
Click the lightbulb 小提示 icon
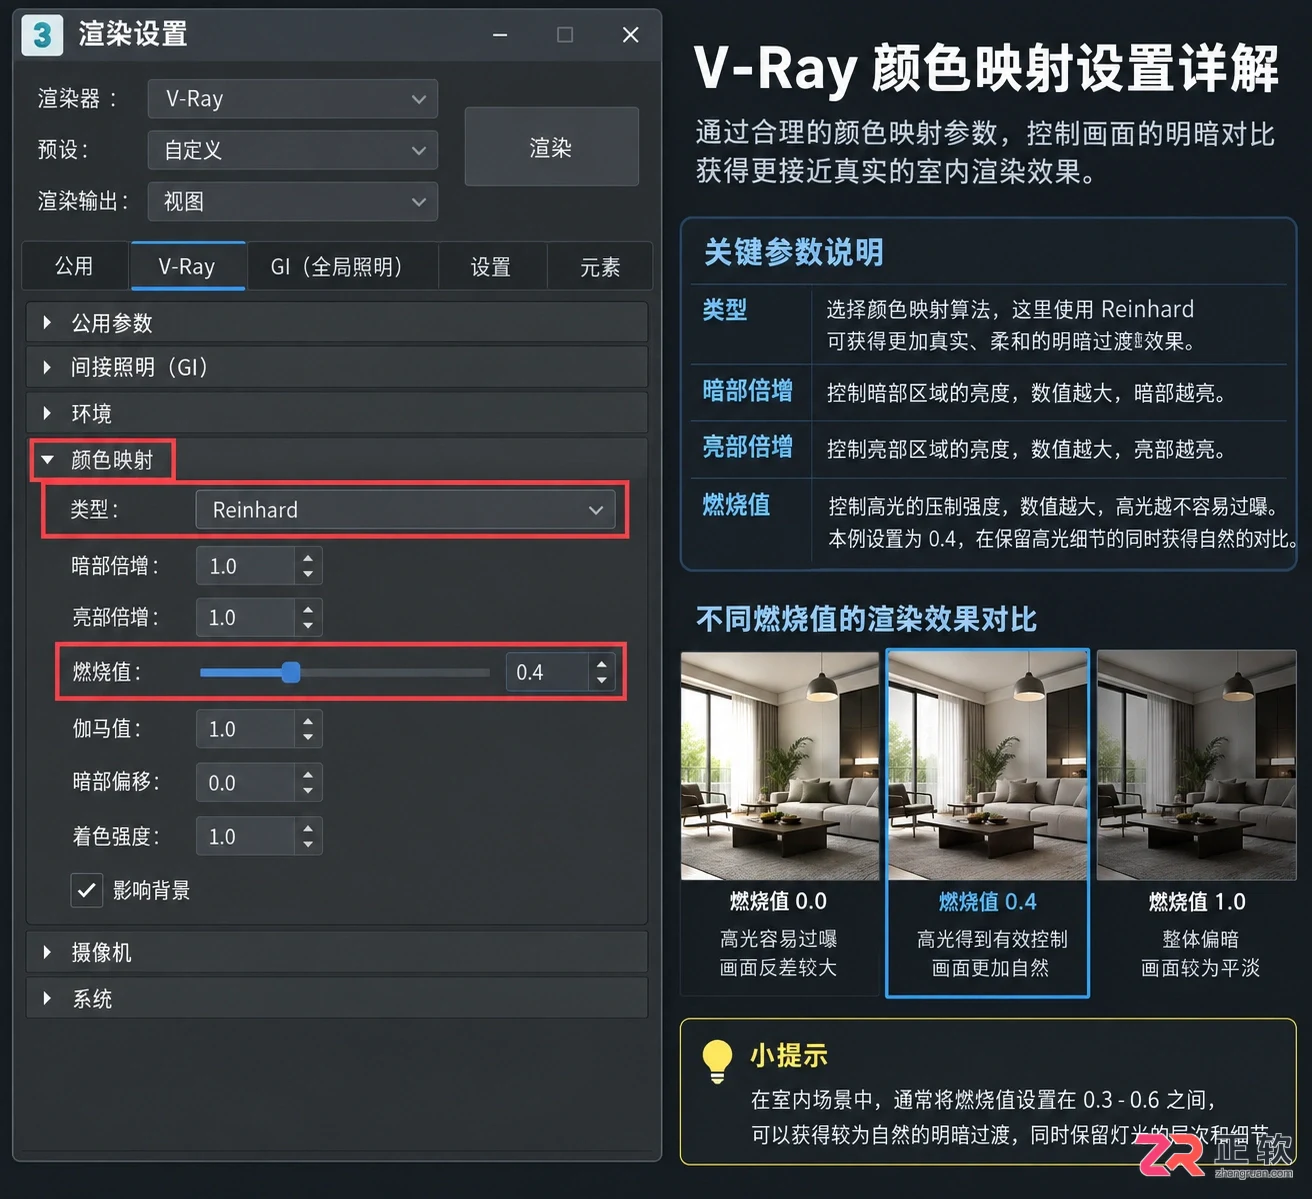717,1061
